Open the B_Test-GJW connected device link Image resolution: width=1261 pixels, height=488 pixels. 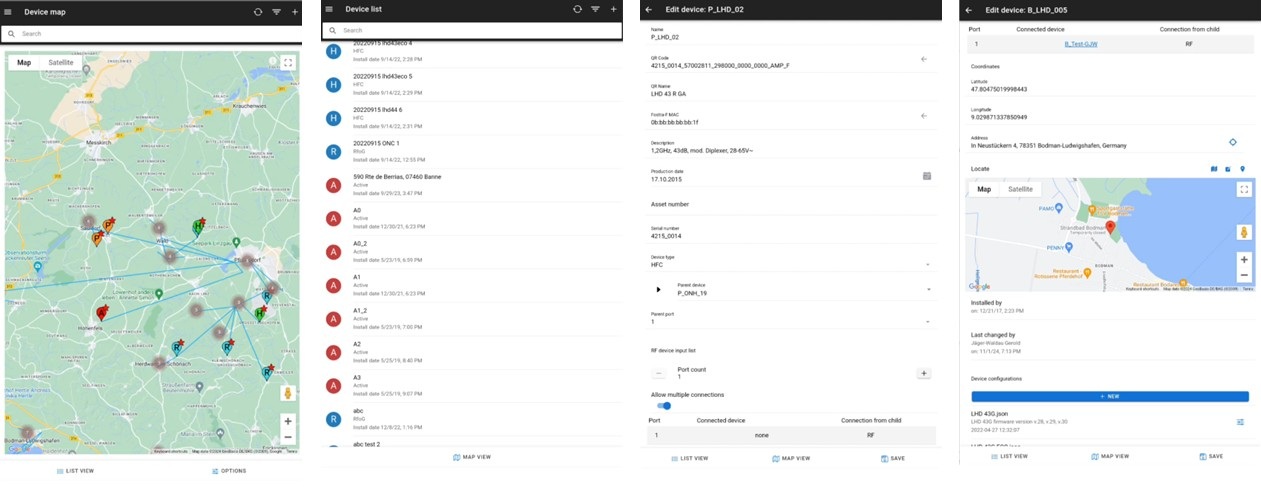point(1081,44)
